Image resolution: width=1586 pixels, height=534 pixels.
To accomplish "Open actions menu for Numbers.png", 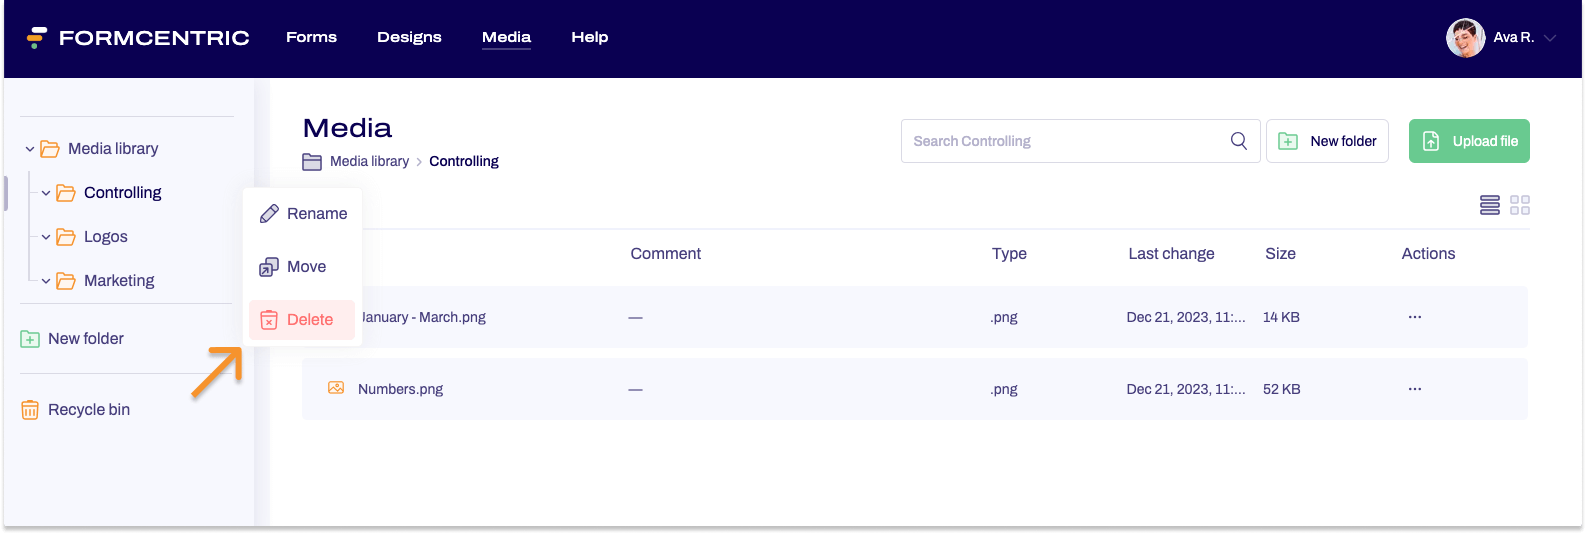I will pyautogui.click(x=1414, y=389).
